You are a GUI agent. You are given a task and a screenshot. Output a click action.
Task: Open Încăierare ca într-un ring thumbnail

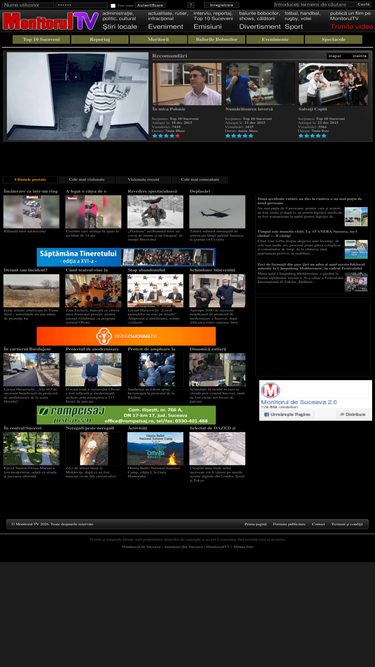31,212
